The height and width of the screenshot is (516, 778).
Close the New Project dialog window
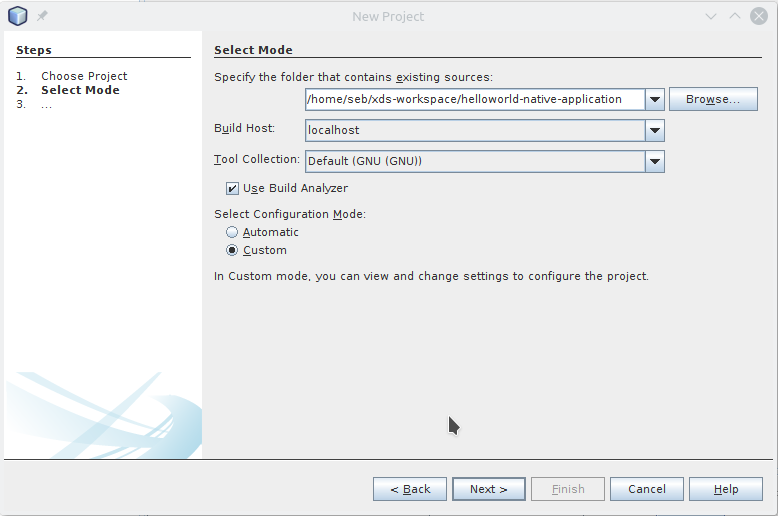(x=759, y=16)
